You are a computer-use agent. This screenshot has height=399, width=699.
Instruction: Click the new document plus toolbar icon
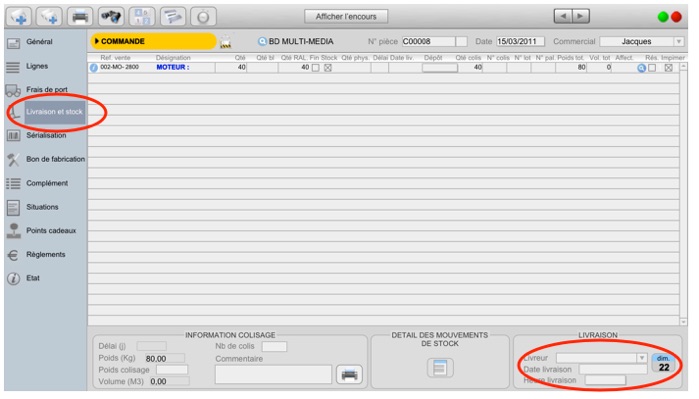18,17
